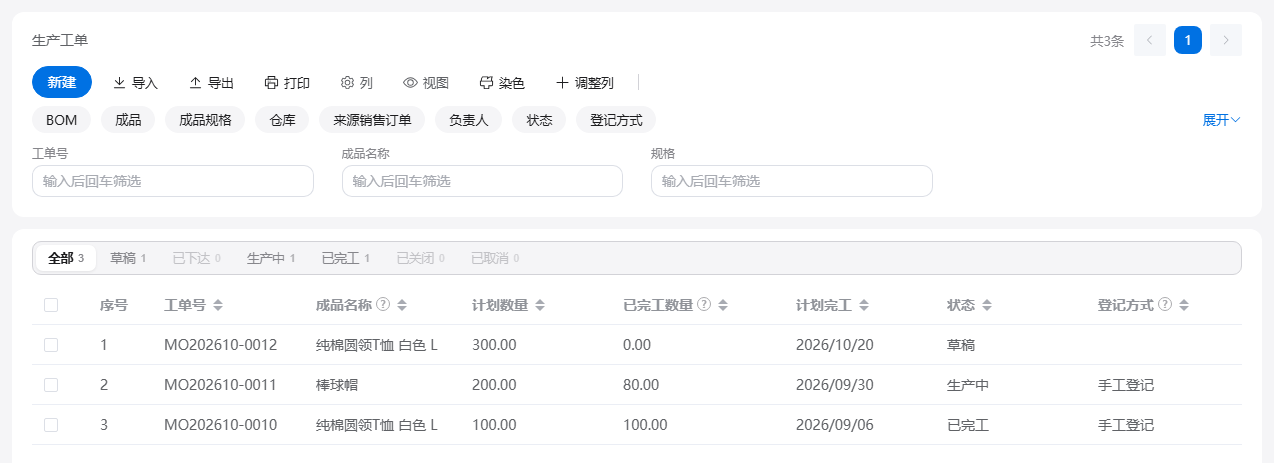Click the 导出 export icon button
The image size is (1274, 463).
211,83
